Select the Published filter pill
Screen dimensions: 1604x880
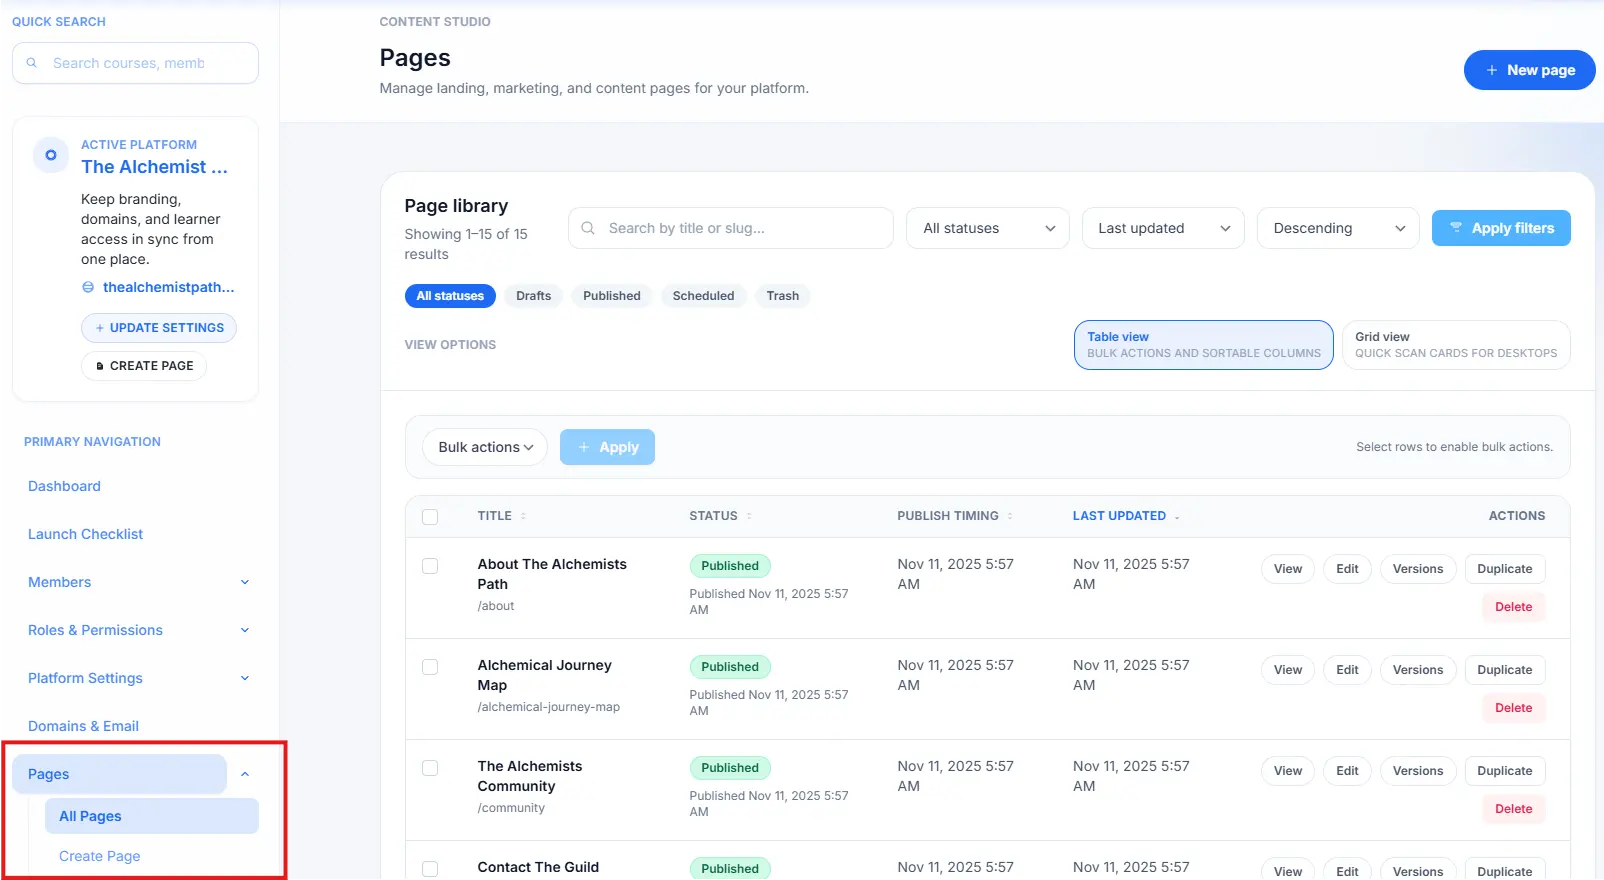tap(612, 296)
